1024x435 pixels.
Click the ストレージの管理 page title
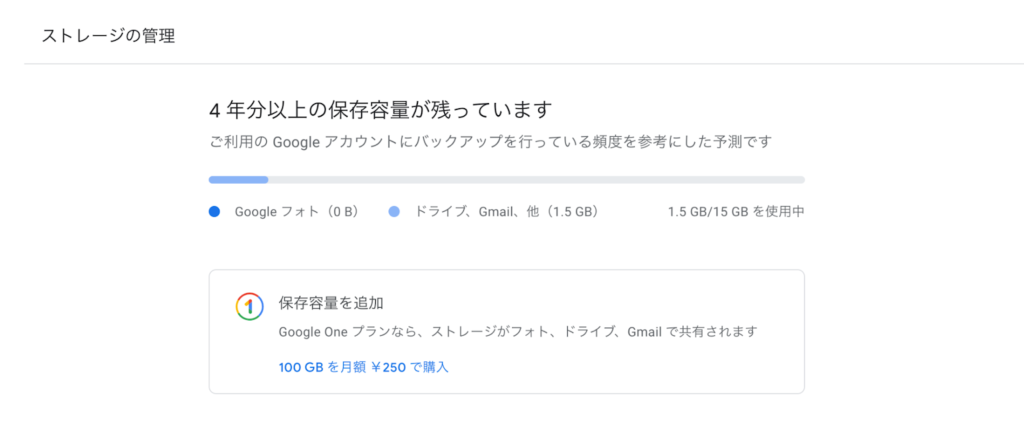108,36
